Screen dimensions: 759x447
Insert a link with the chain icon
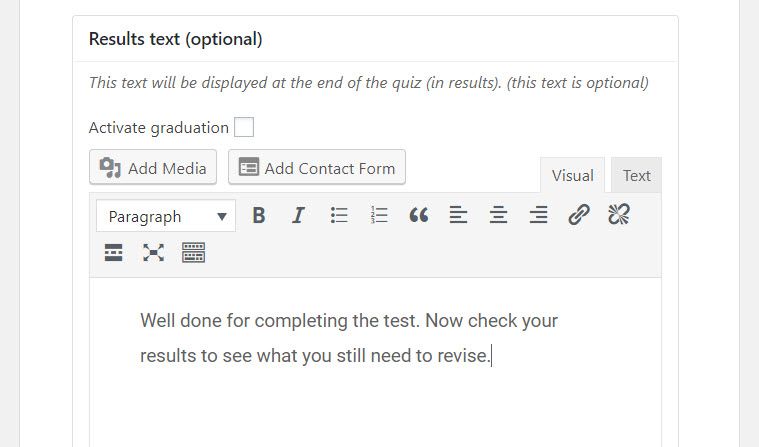coord(578,215)
